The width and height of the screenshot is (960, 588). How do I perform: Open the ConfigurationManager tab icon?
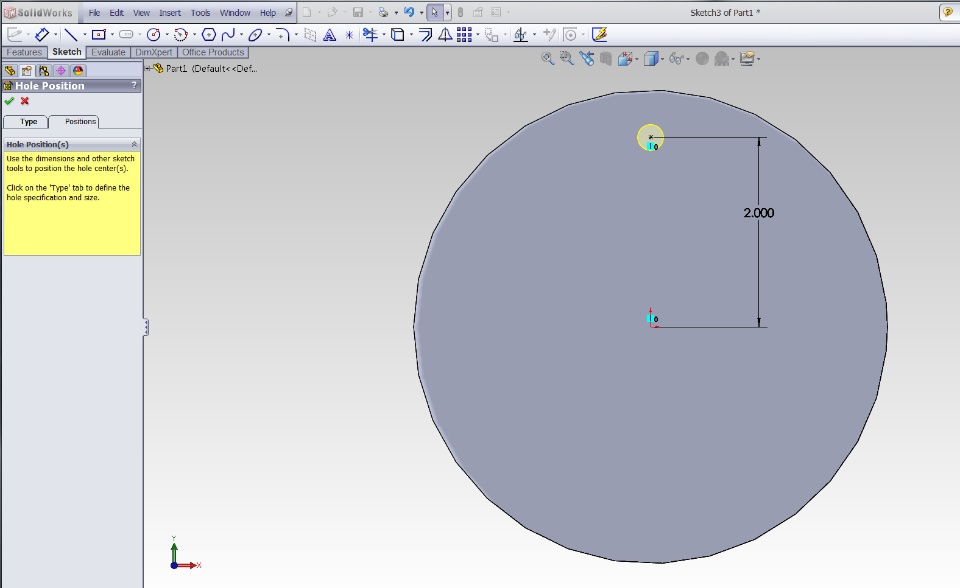tap(43, 70)
